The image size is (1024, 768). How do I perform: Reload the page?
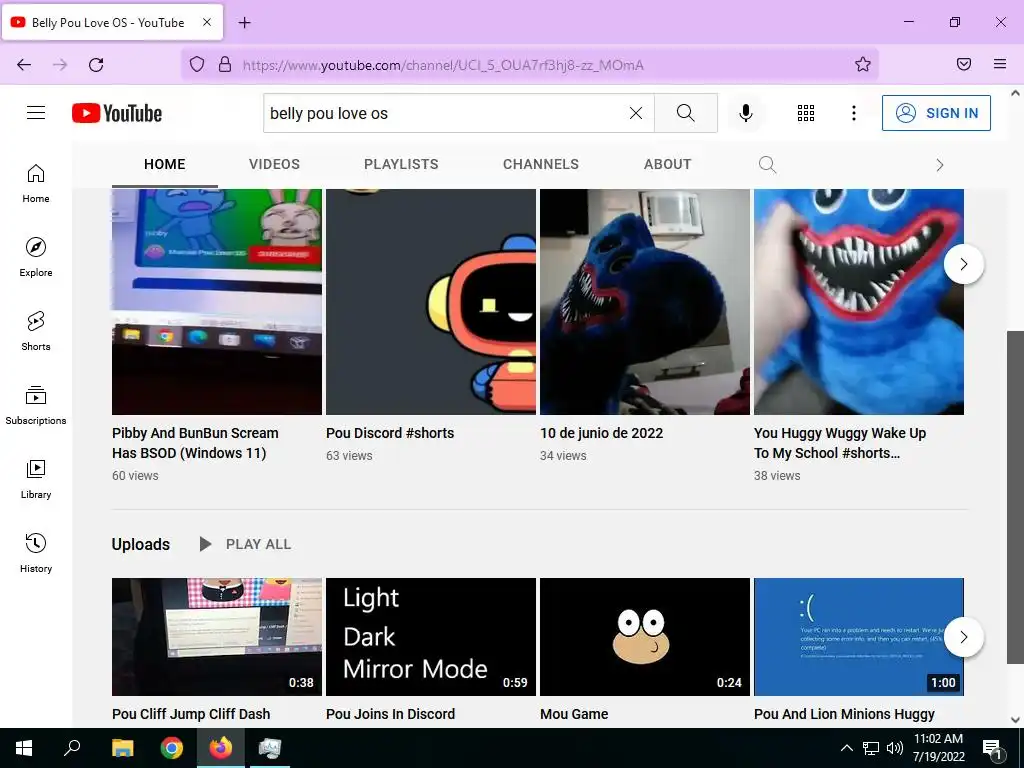click(x=96, y=65)
